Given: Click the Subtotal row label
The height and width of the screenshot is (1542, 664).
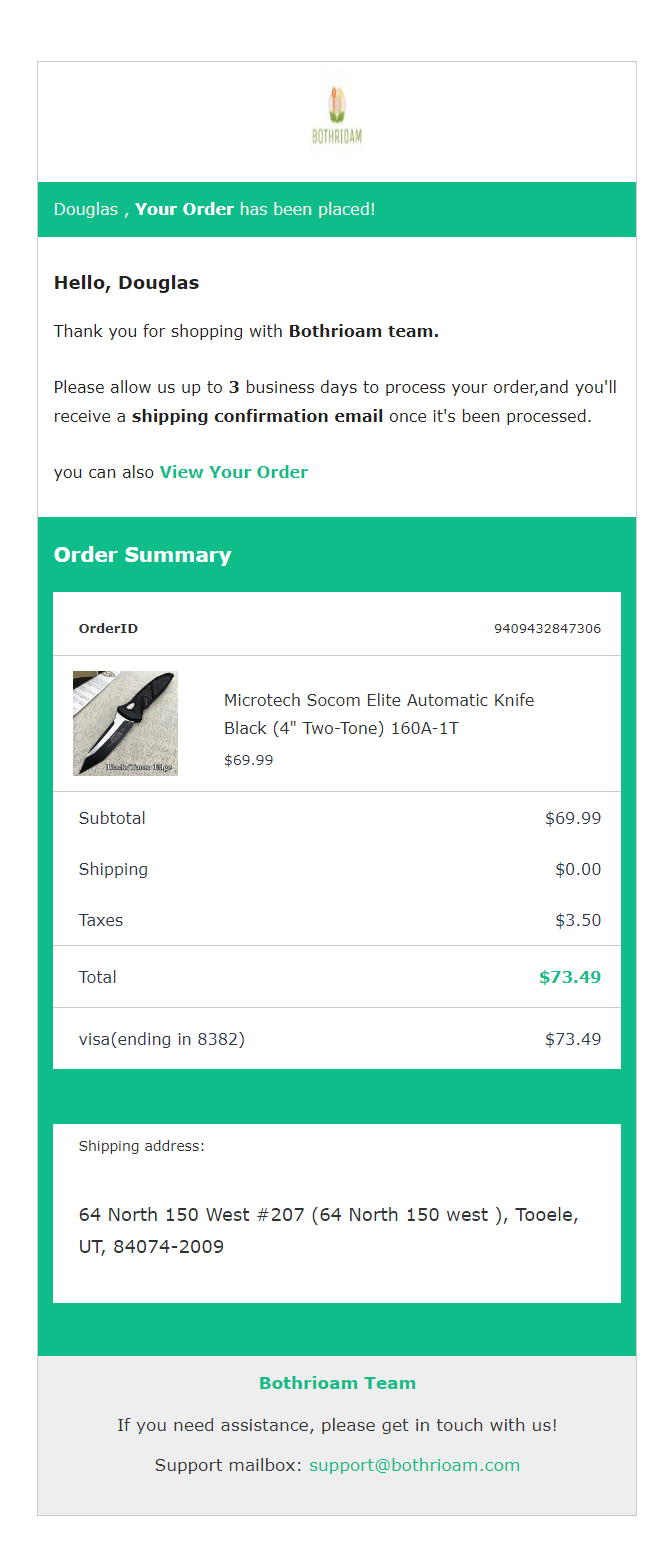Looking at the screenshot, I should tap(112, 818).
